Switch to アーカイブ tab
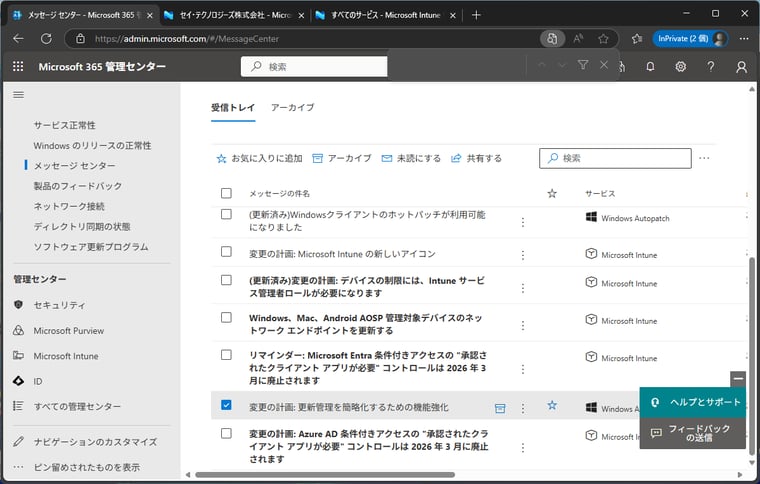 pyautogui.click(x=292, y=108)
